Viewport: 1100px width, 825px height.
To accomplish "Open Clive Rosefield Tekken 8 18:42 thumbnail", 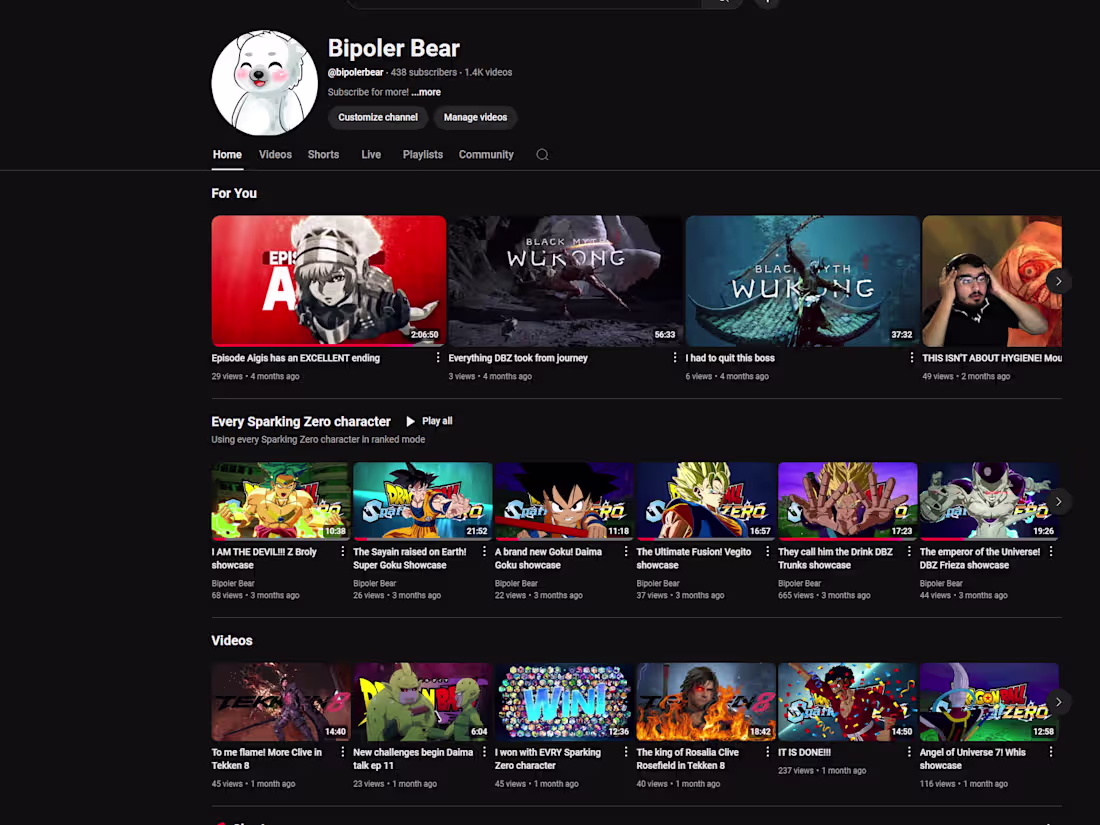I will click(706, 702).
